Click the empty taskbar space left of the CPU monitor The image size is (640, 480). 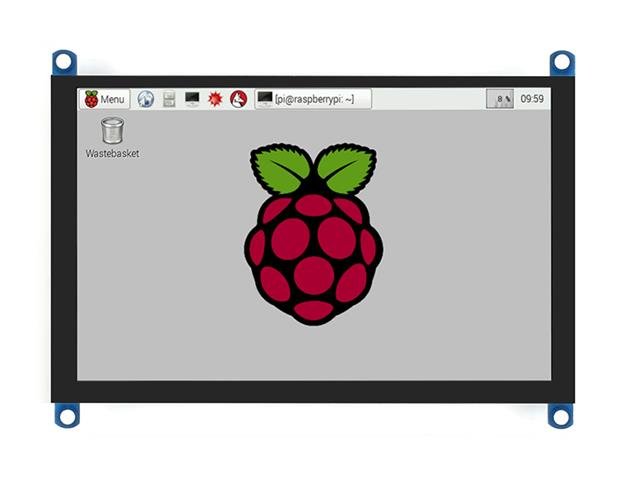[430, 99]
